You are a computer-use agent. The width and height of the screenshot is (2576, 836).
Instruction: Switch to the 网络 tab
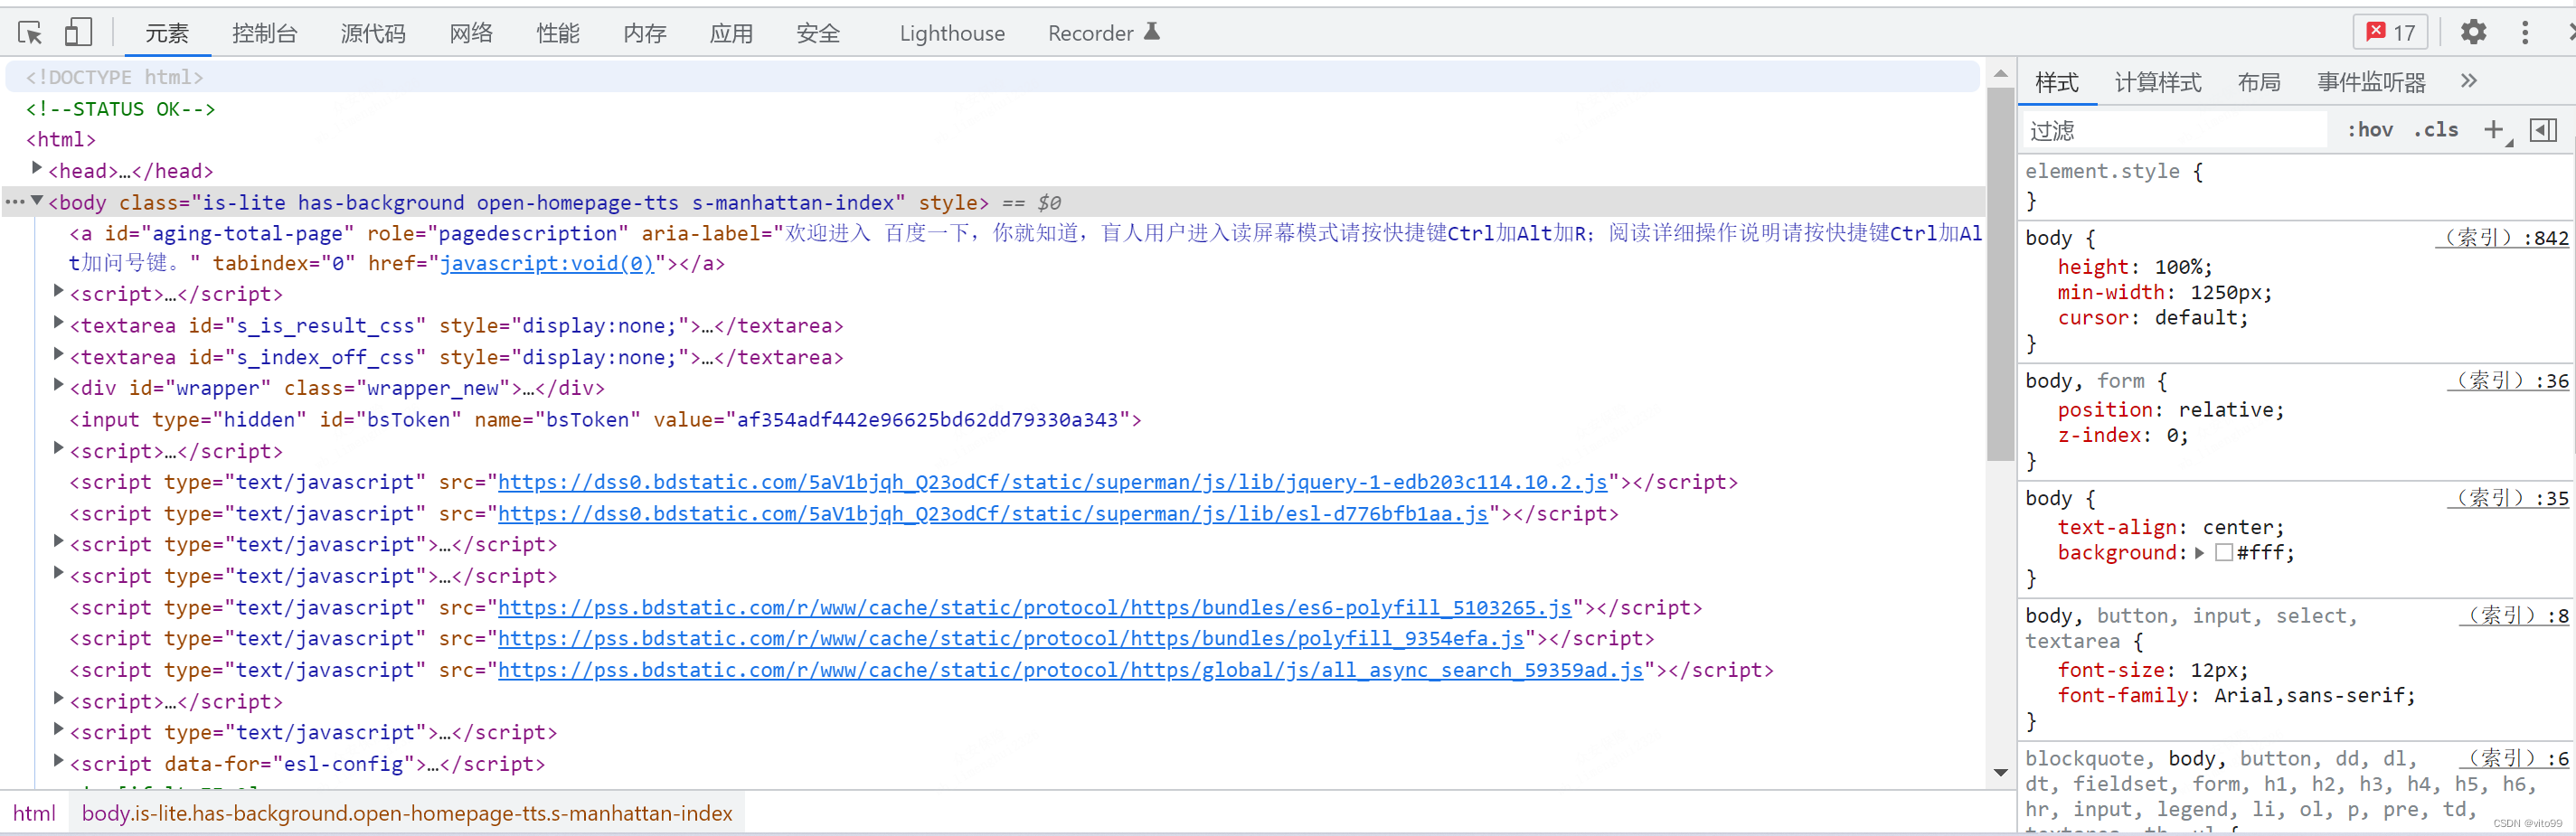point(471,33)
